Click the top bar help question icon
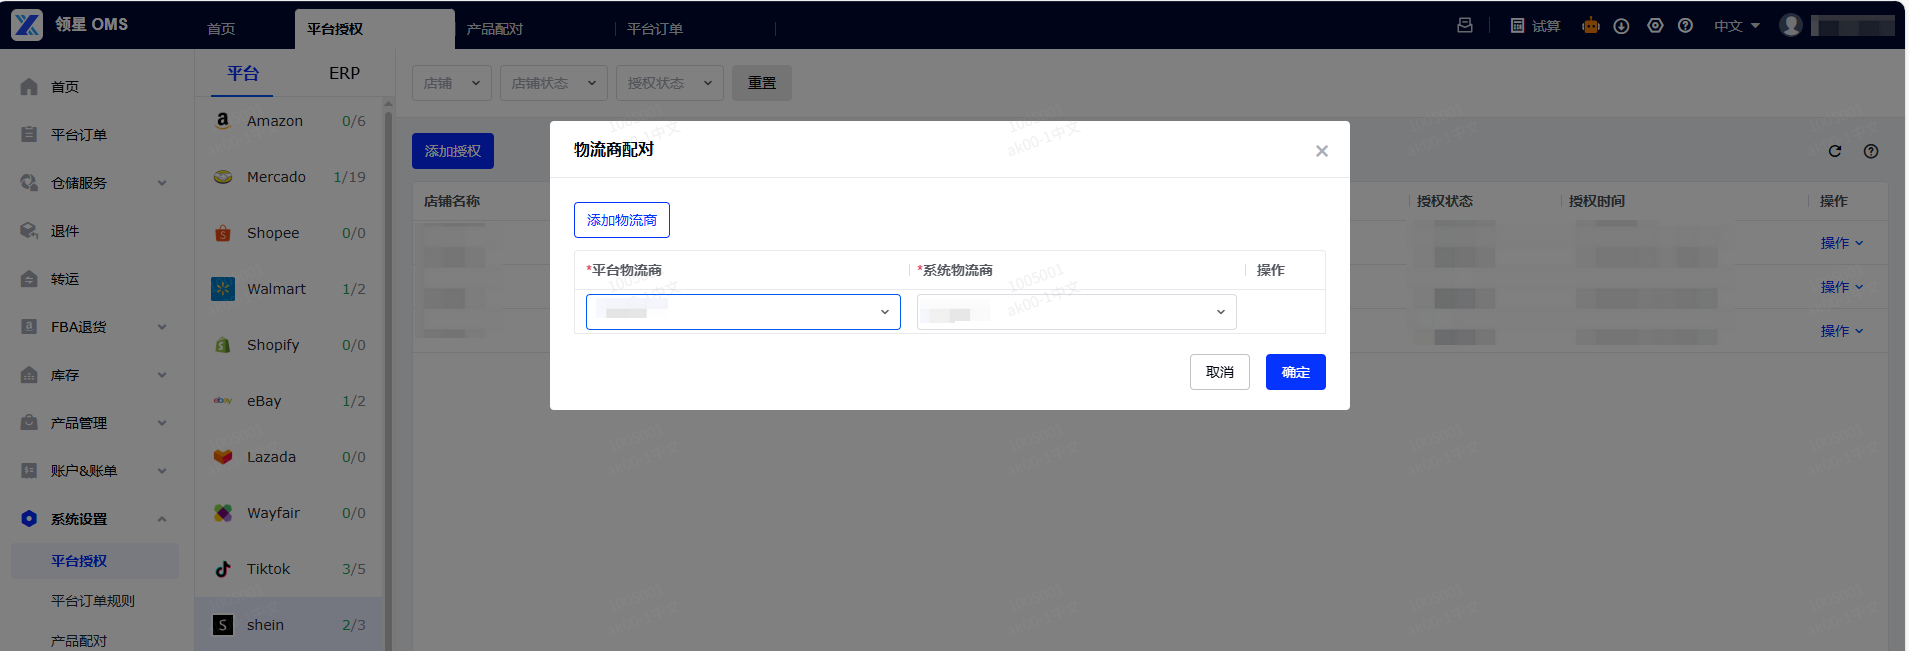This screenshot has width=1909, height=651. tap(1685, 26)
